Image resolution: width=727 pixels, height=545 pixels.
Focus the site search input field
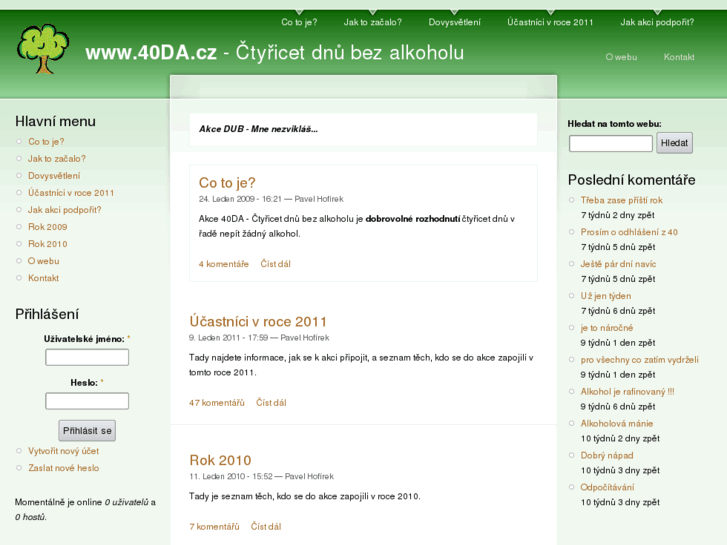tap(611, 143)
